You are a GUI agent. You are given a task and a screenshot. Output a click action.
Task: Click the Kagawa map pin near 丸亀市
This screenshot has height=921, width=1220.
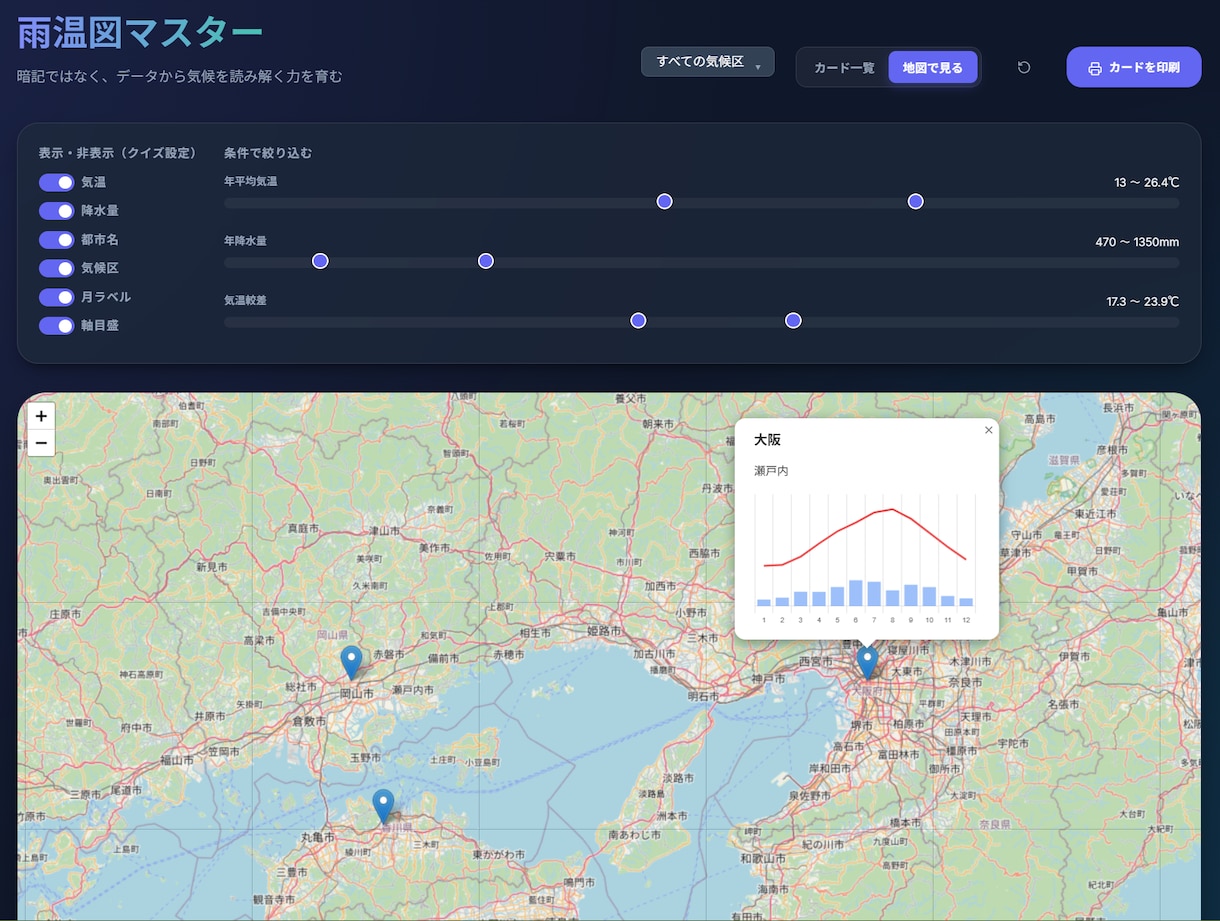383,806
